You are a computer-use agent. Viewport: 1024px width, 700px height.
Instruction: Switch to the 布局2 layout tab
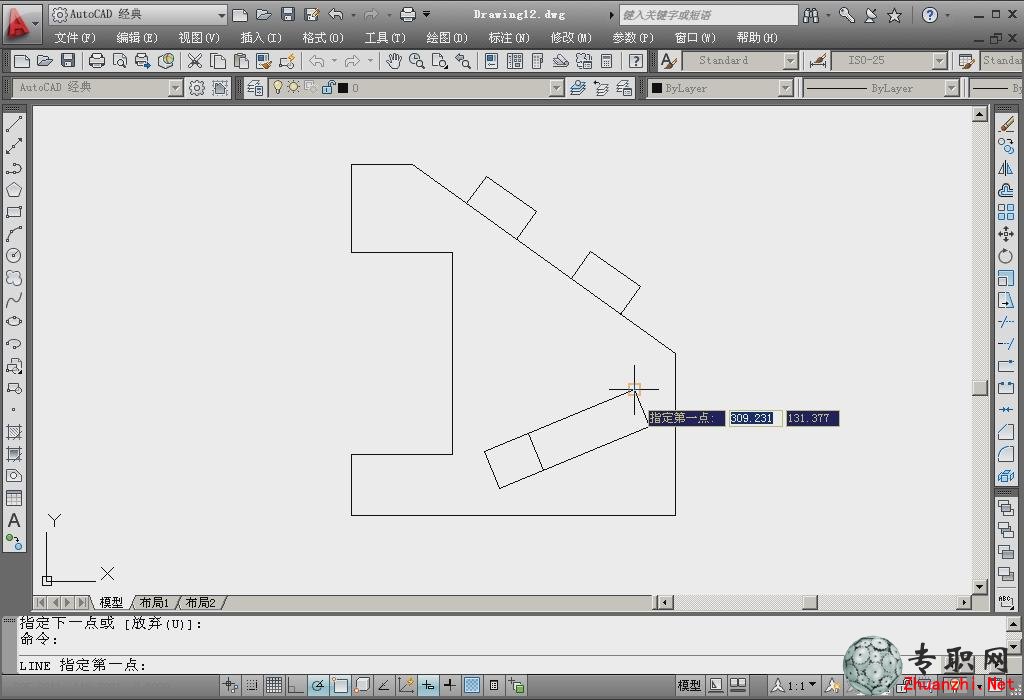point(200,602)
